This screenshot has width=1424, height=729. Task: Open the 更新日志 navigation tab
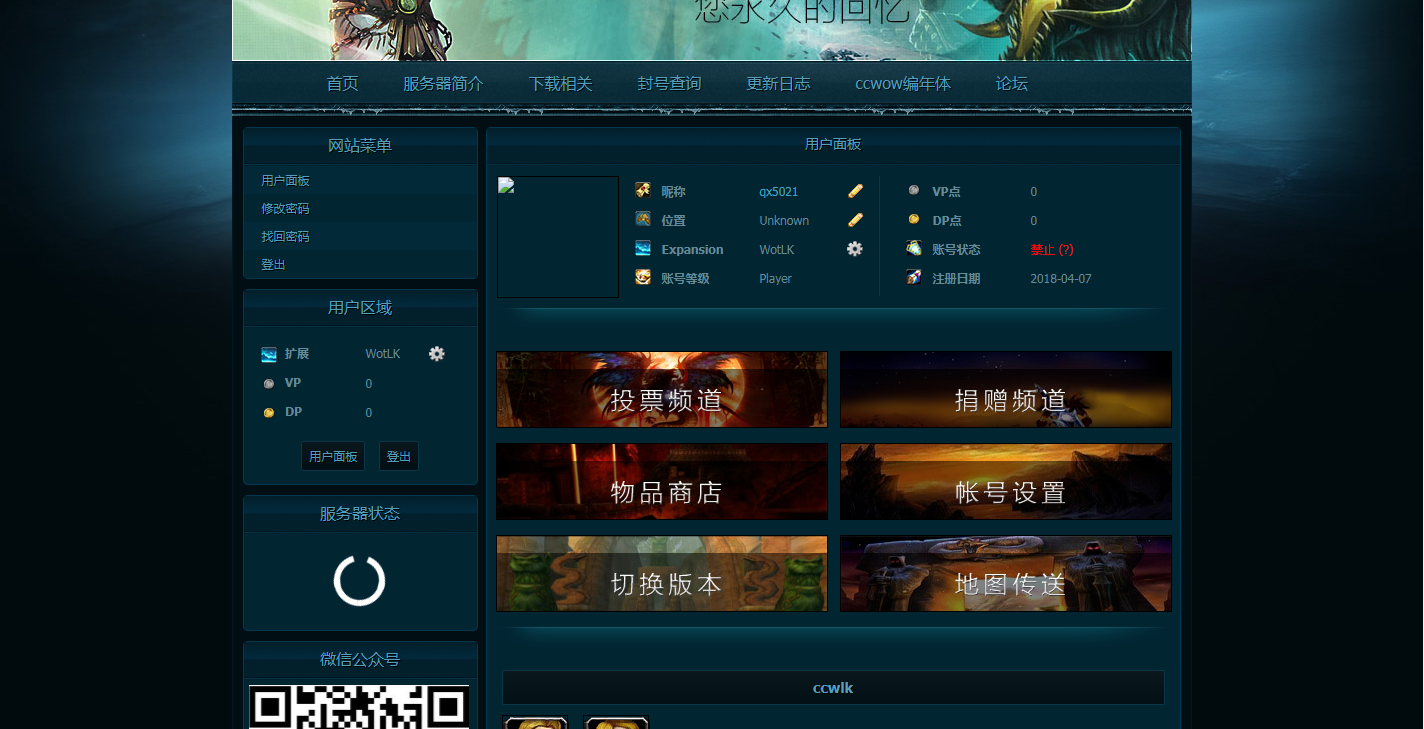pyautogui.click(x=778, y=84)
